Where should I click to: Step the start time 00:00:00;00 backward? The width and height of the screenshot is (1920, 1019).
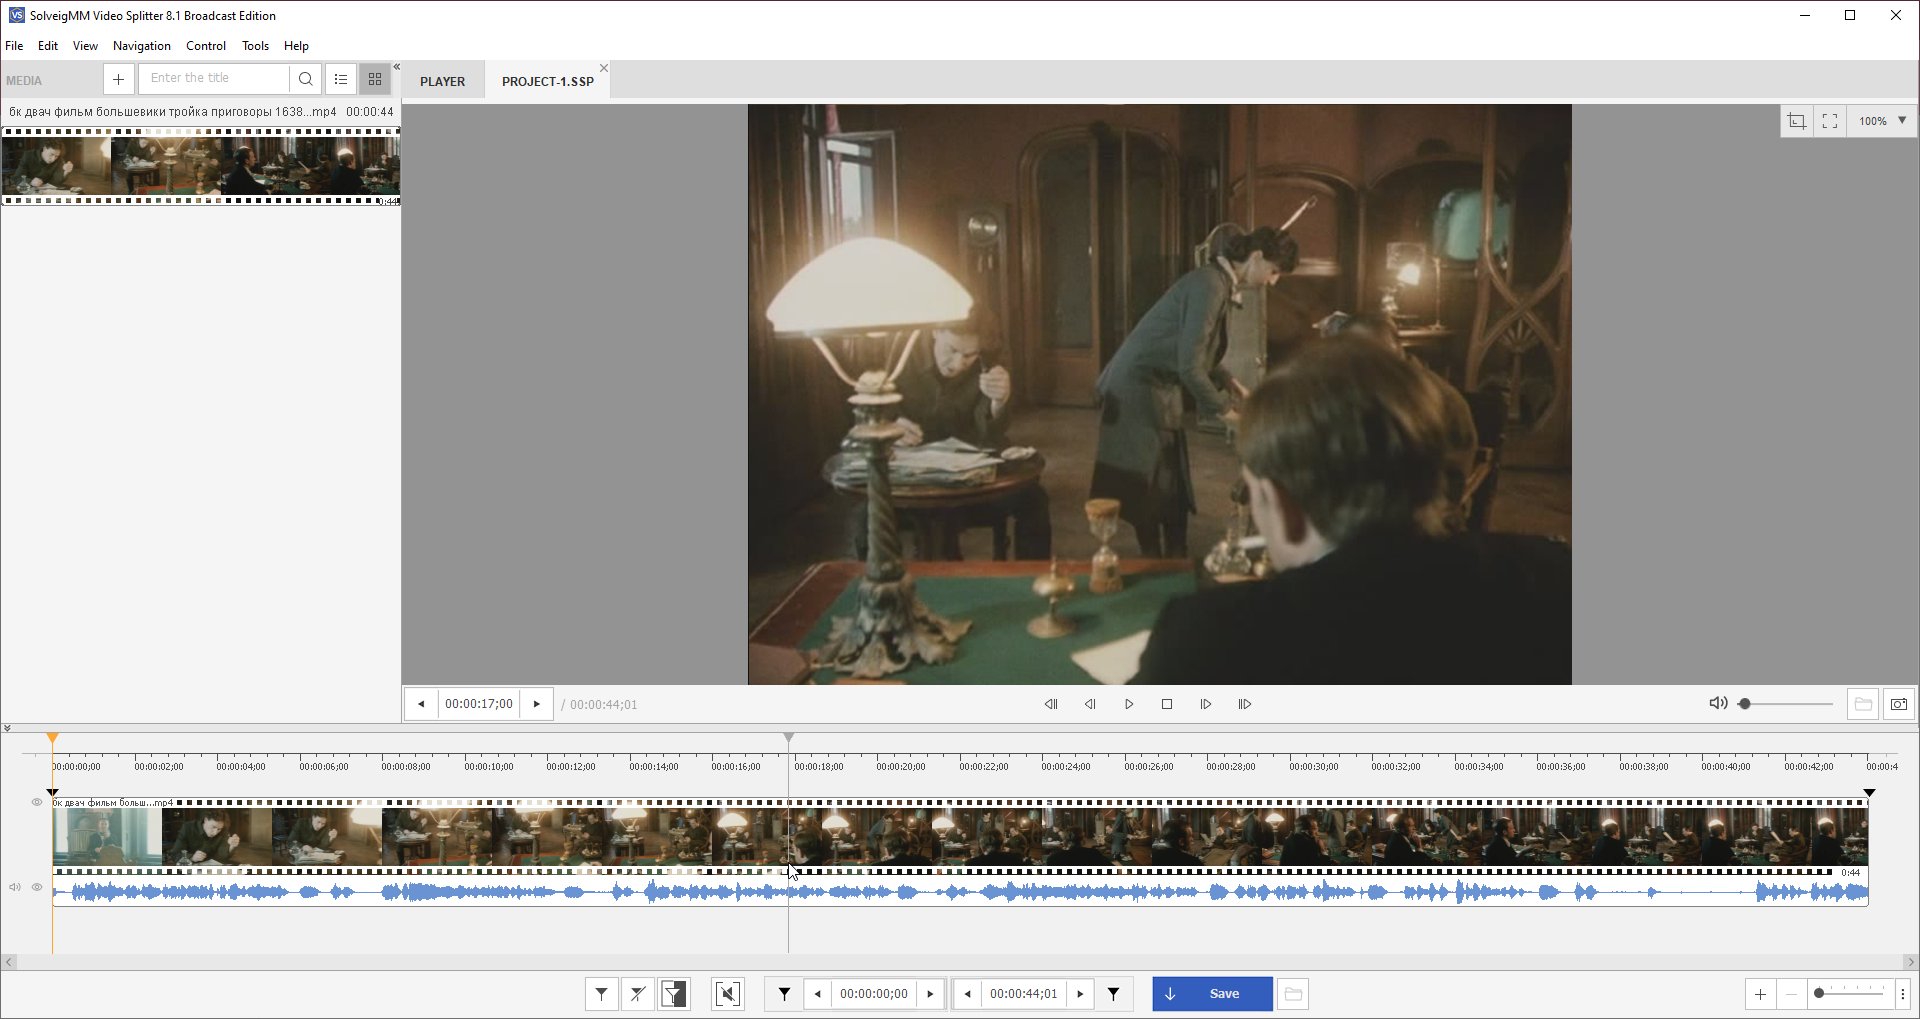(818, 994)
